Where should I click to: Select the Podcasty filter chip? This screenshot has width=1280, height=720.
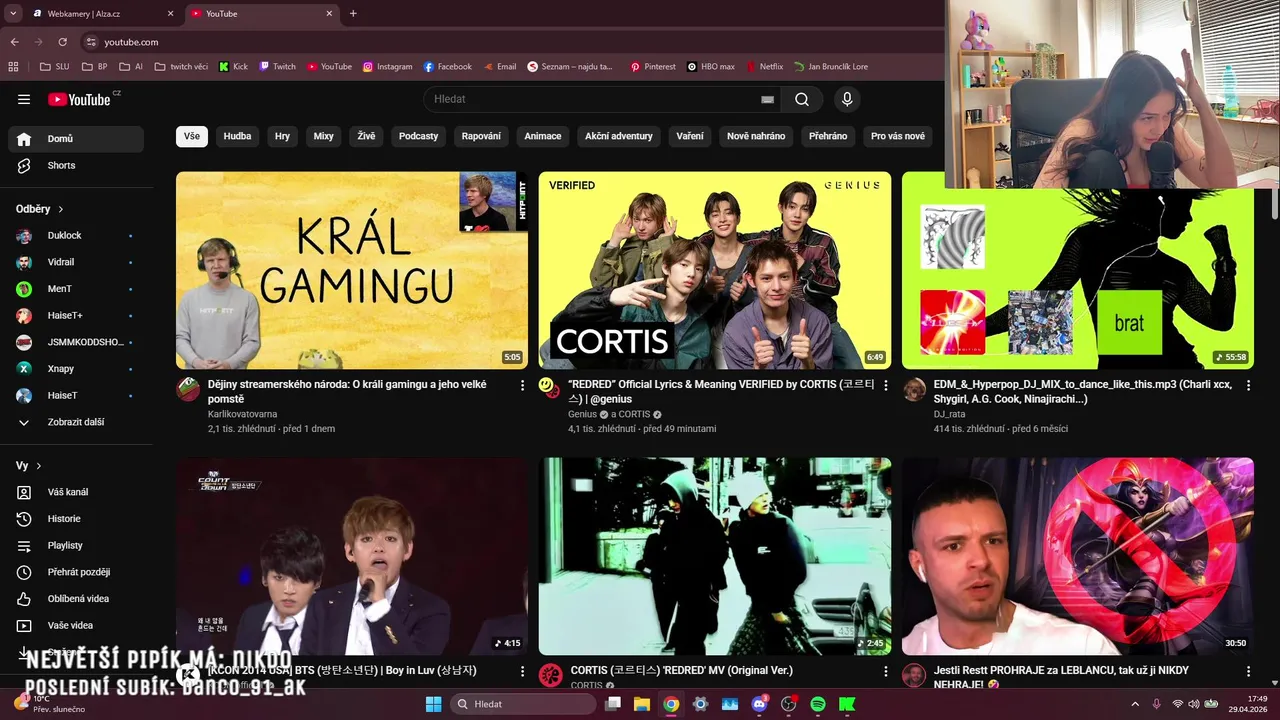click(x=418, y=136)
